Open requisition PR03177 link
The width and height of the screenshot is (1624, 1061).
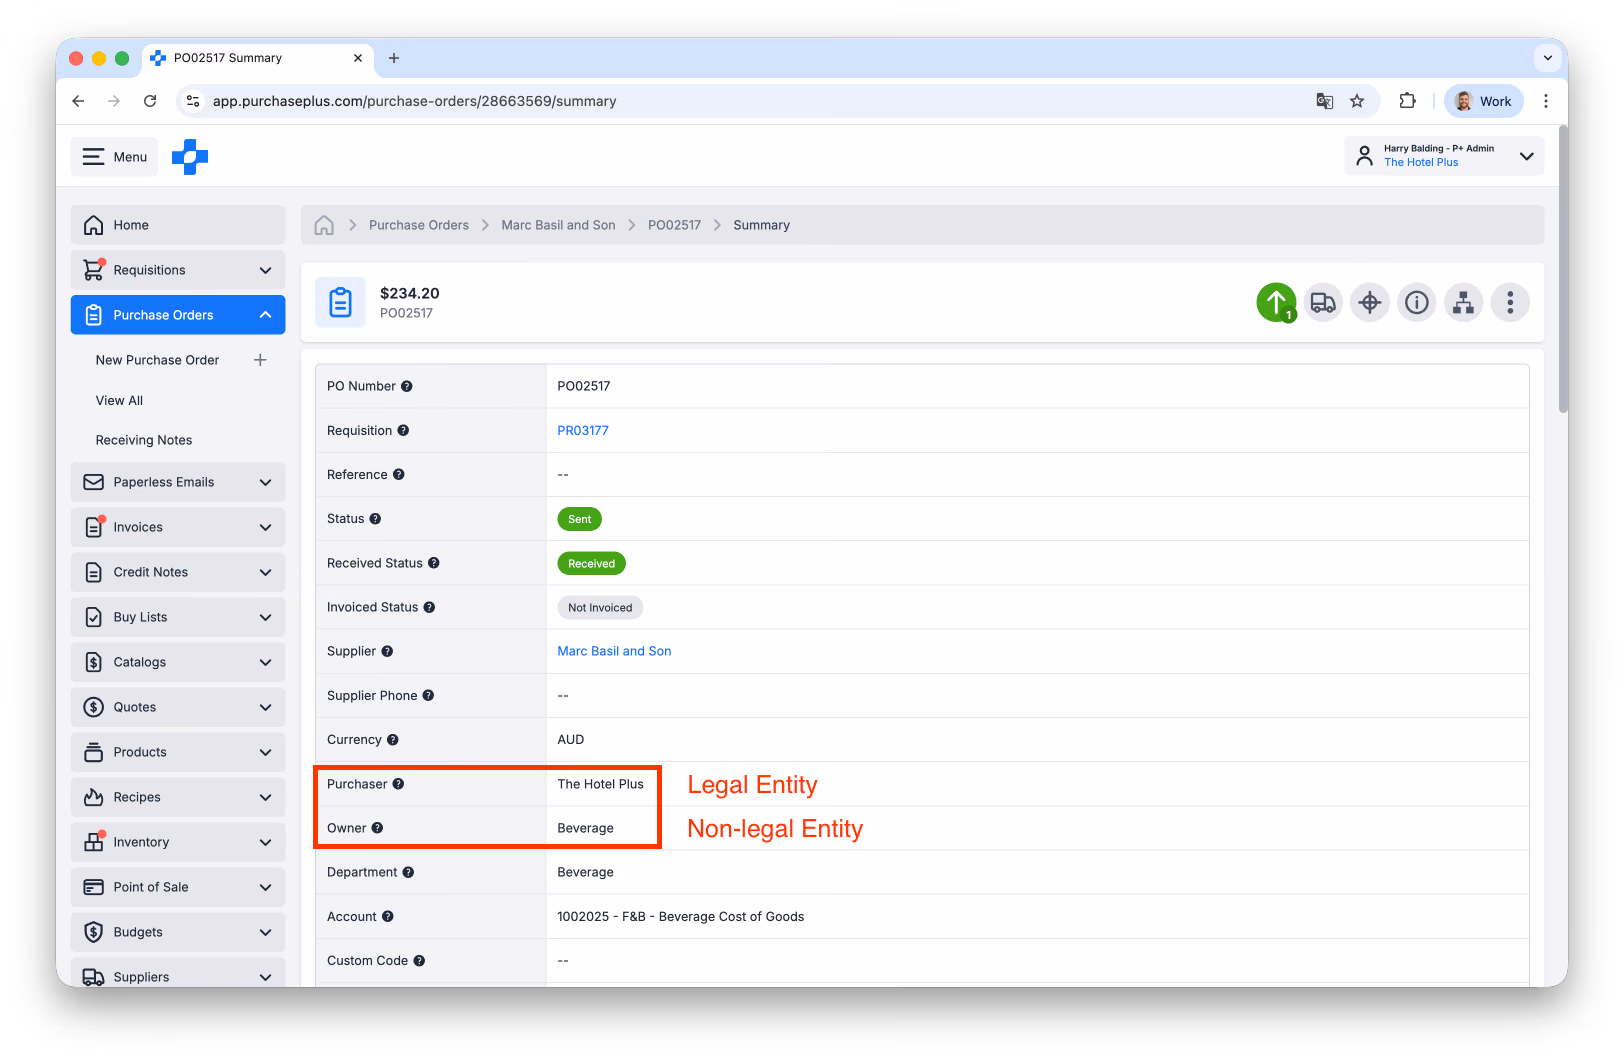pos(583,430)
